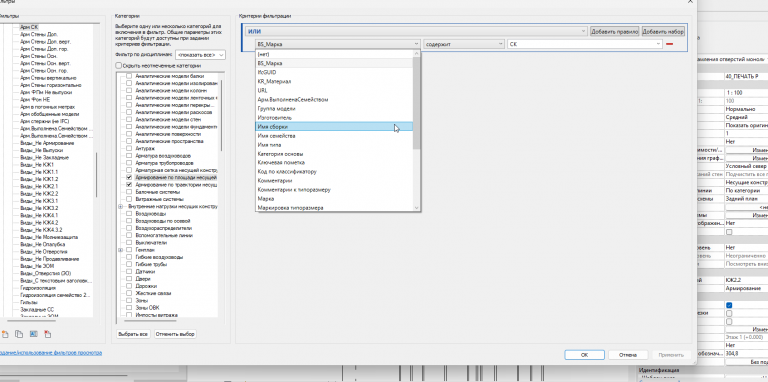Confirm the dialog with OK
This screenshot has height=382, width=768.
(584, 355)
